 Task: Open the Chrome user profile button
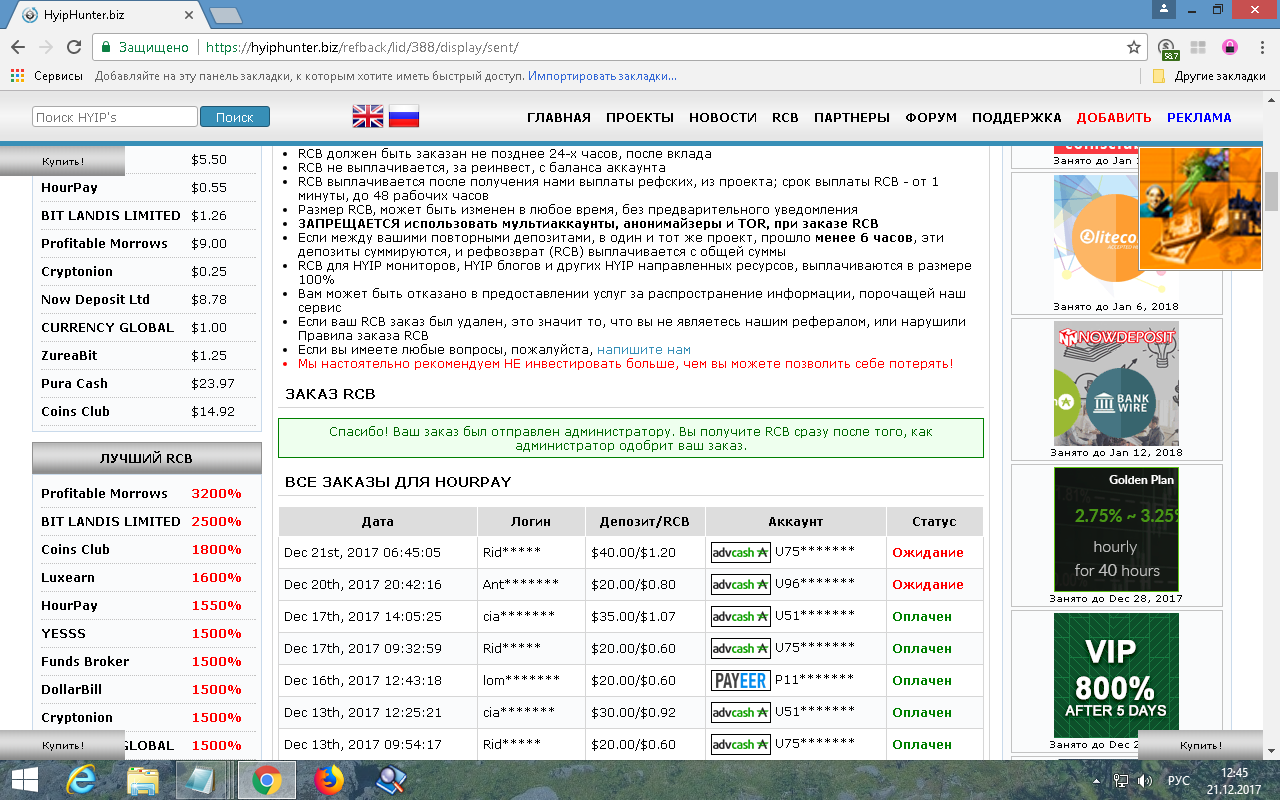point(1162,10)
